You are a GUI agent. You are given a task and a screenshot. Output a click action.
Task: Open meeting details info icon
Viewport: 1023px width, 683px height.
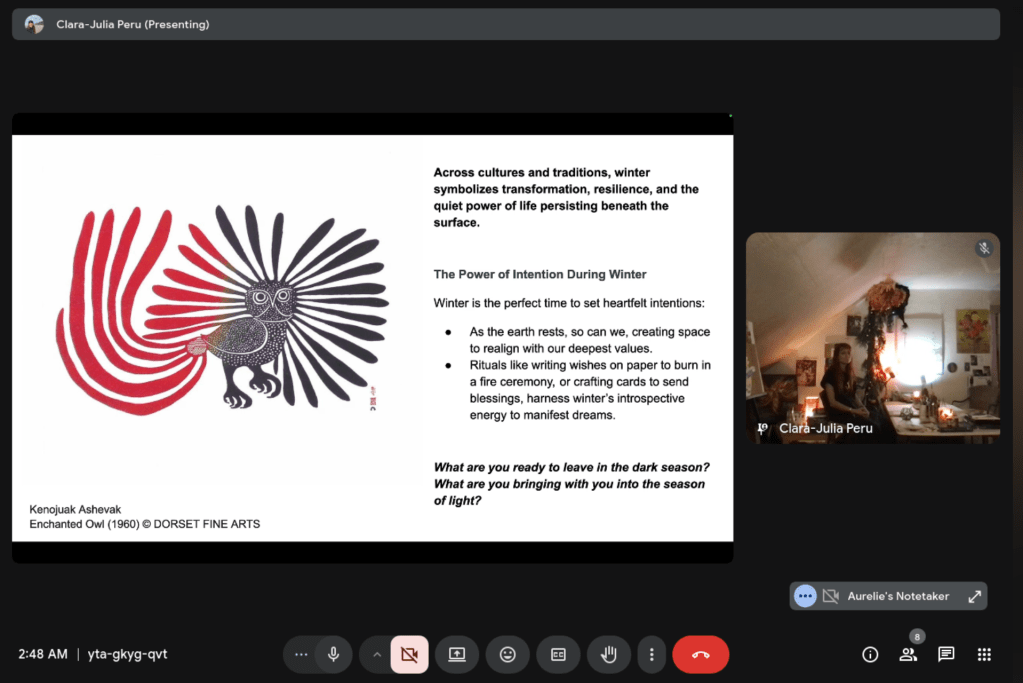870,654
